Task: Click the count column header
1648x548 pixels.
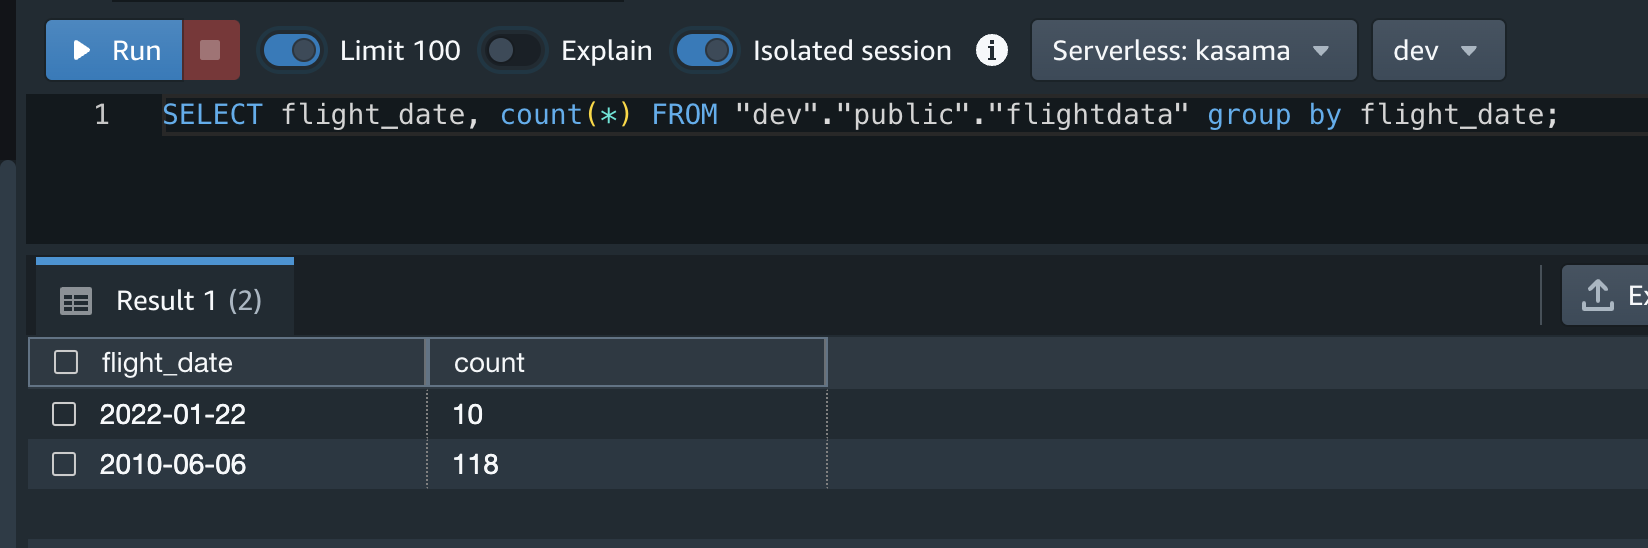Action: pyautogui.click(x=489, y=363)
